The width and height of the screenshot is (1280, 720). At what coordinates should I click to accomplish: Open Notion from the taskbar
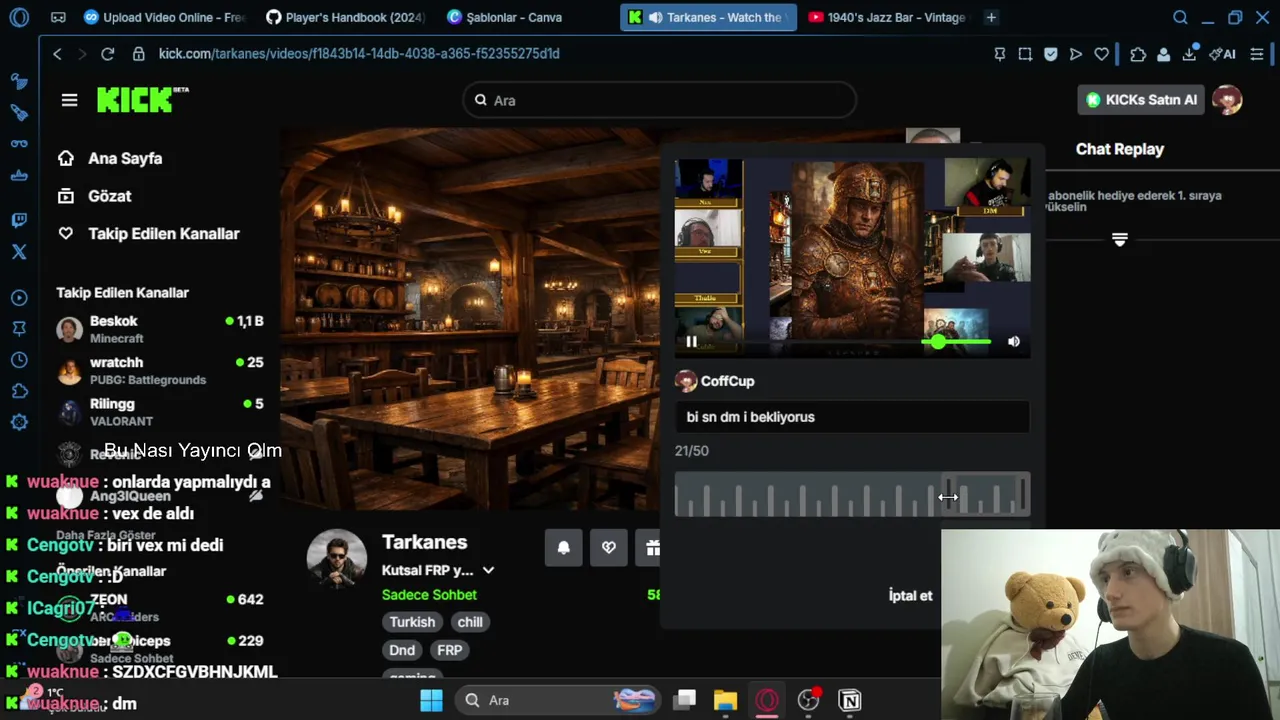(850, 700)
